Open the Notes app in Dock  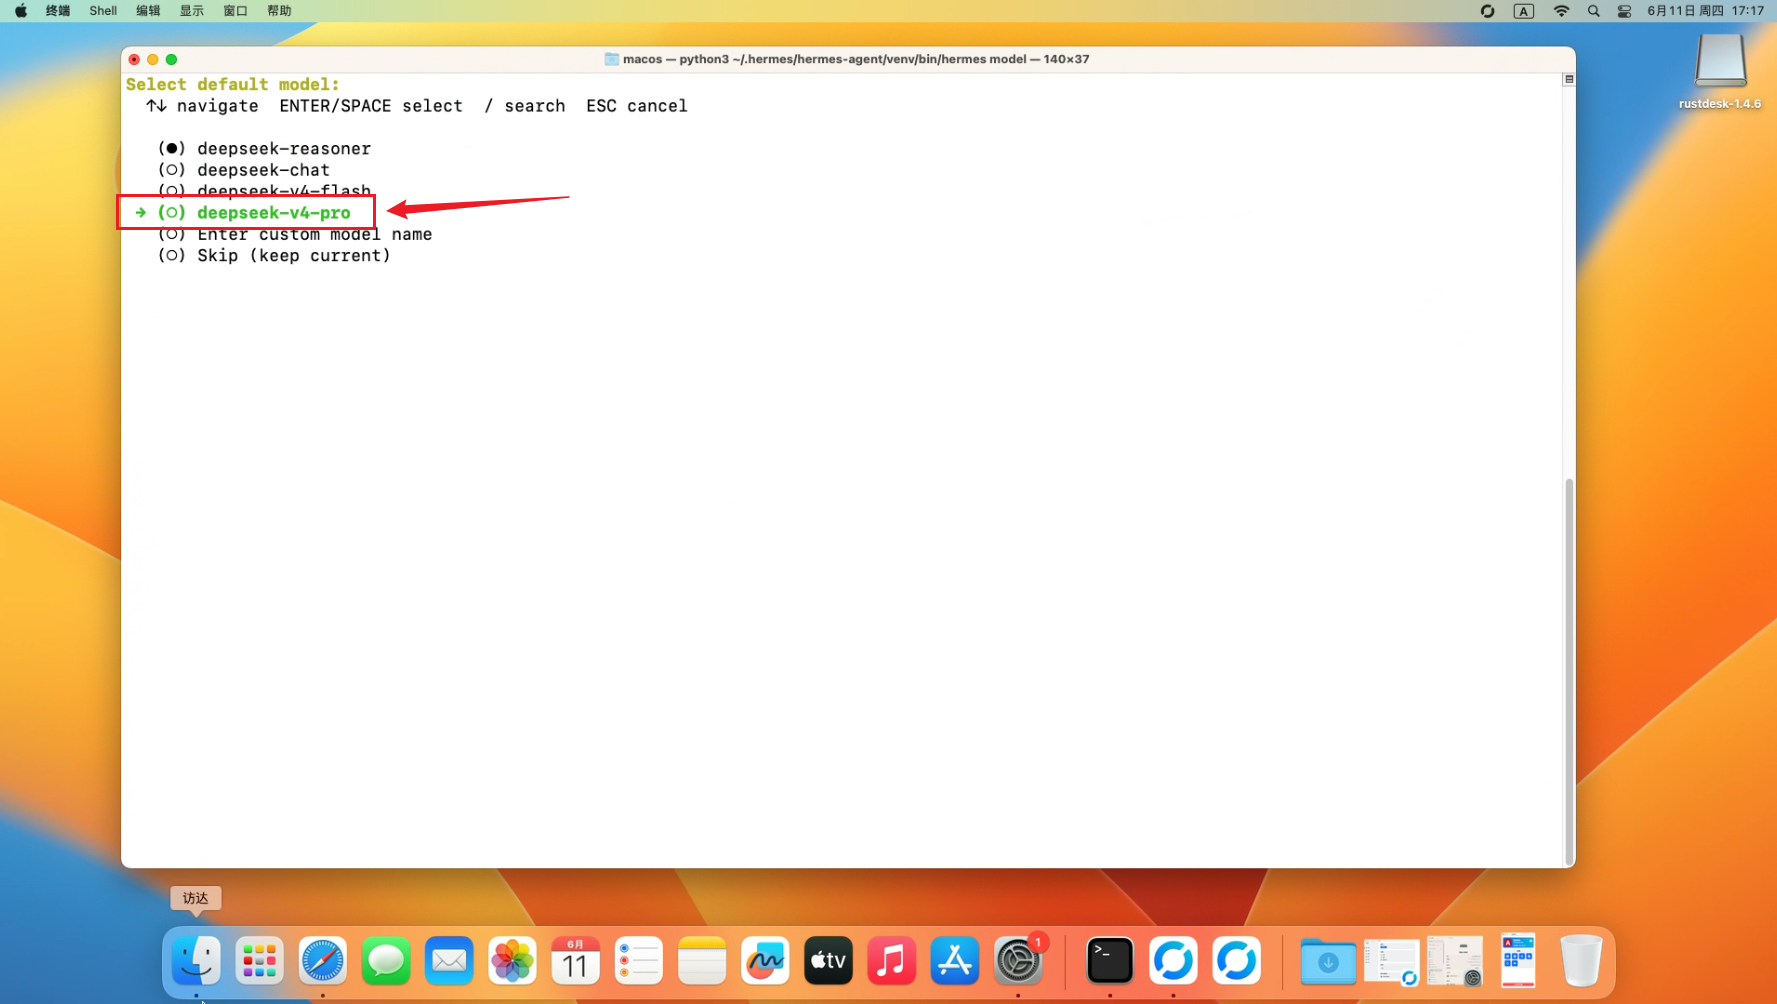[x=702, y=961]
